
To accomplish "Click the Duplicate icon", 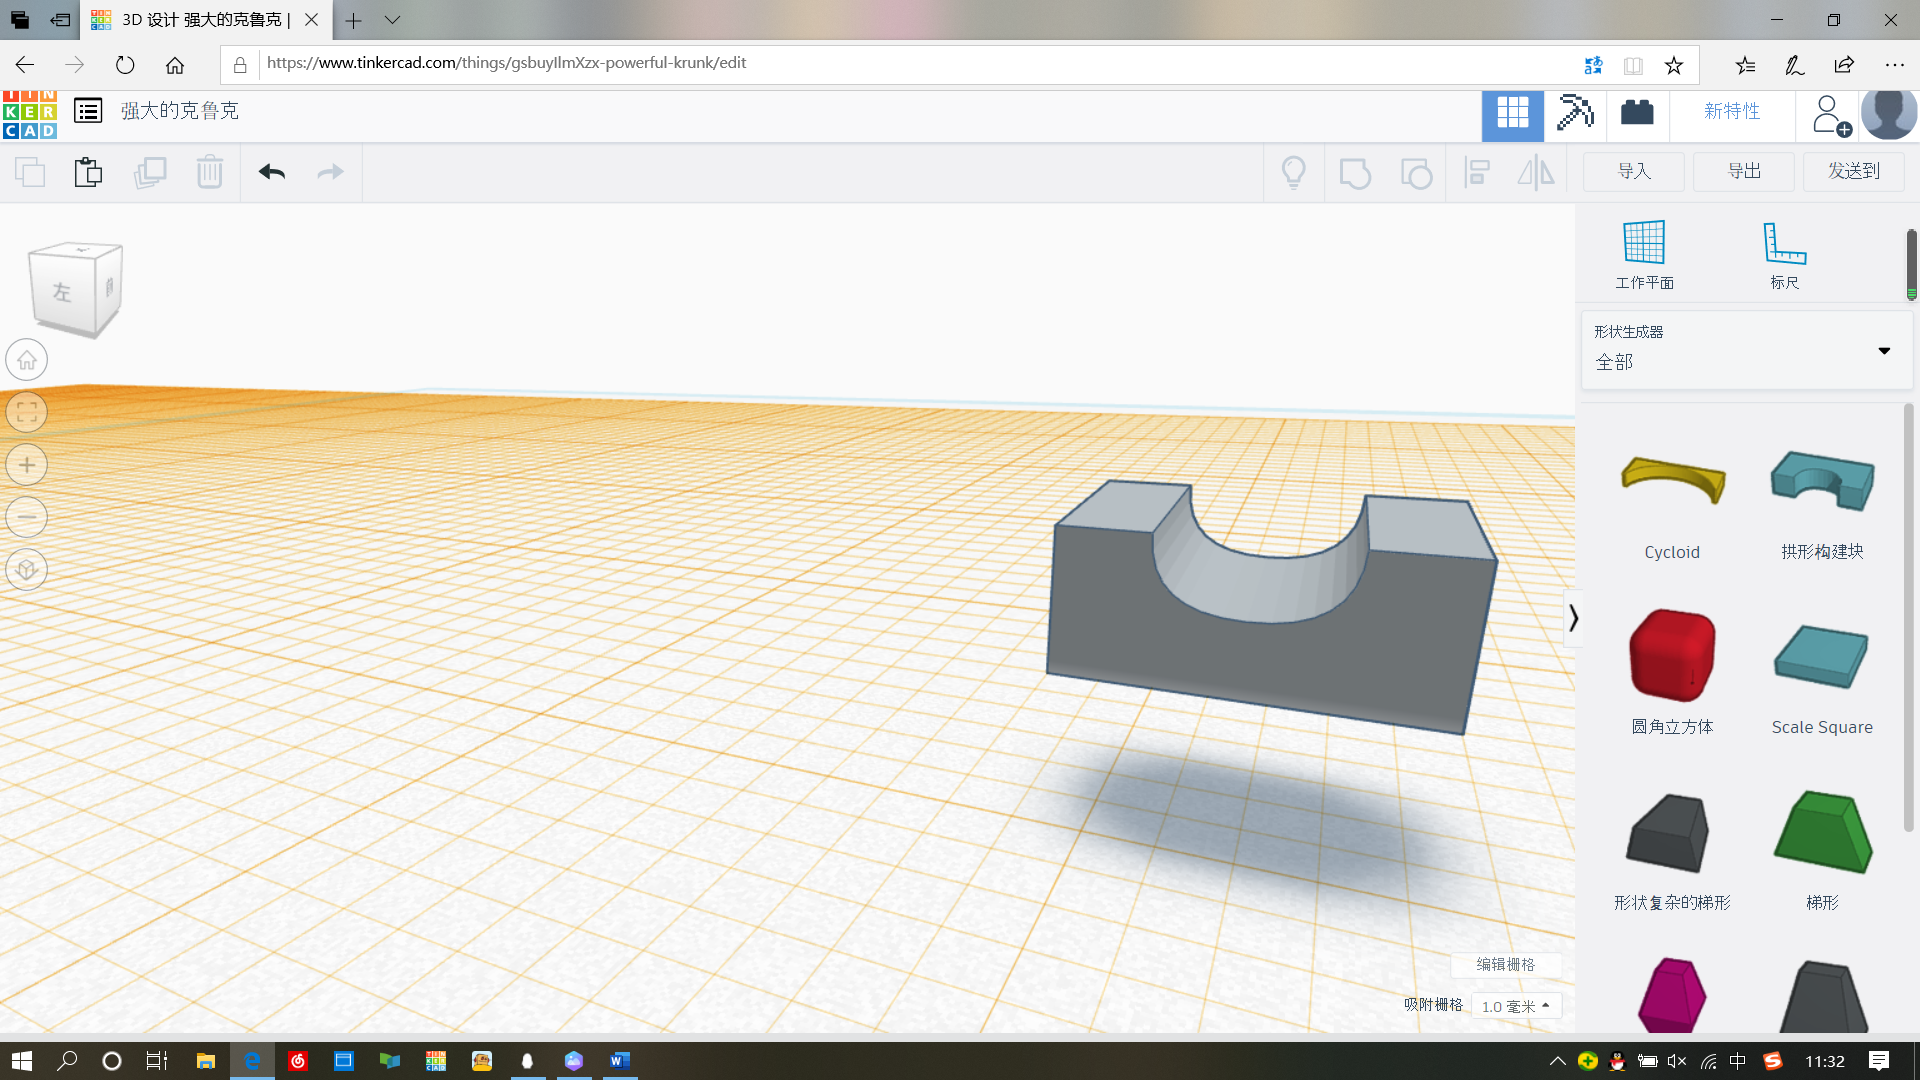I will pos(150,172).
